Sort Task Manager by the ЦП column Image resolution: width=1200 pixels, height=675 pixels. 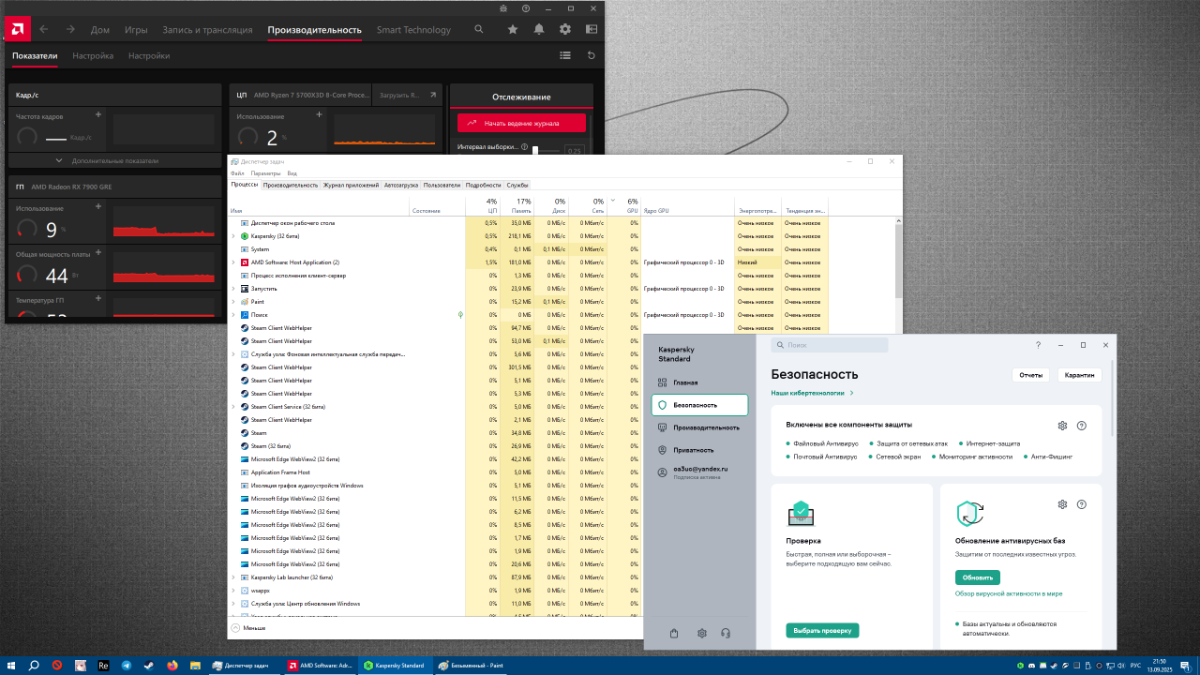click(482, 205)
